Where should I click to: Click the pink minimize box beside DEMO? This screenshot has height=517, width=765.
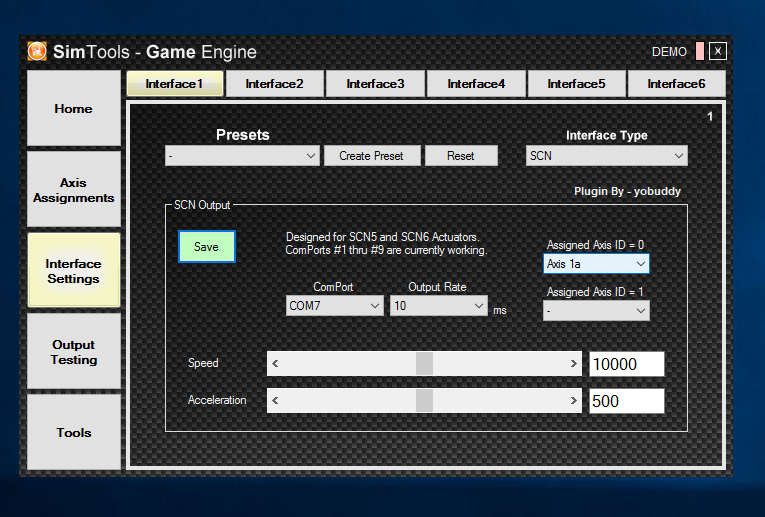pyautogui.click(x=700, y=51)
